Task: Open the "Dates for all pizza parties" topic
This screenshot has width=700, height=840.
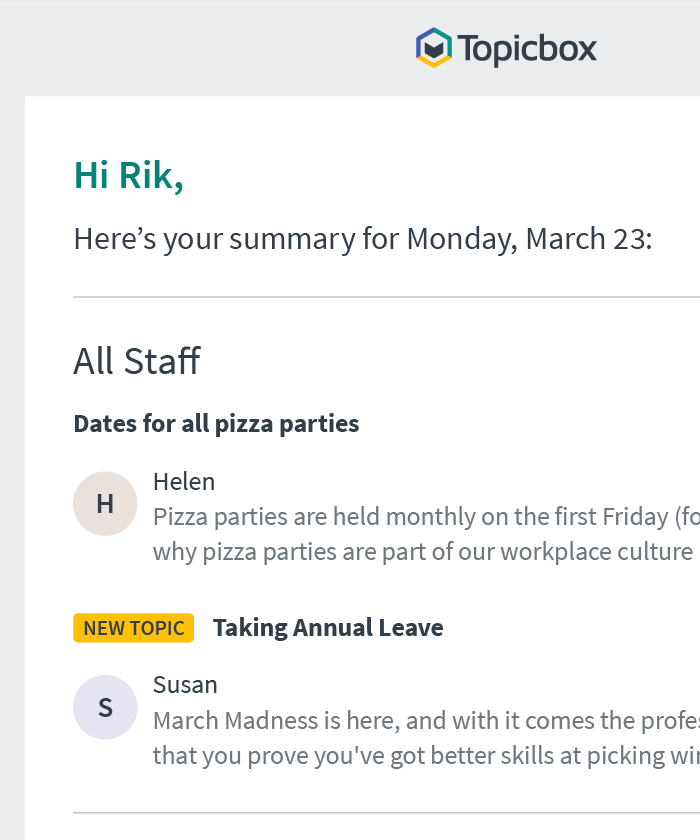Action: point(216,424)
